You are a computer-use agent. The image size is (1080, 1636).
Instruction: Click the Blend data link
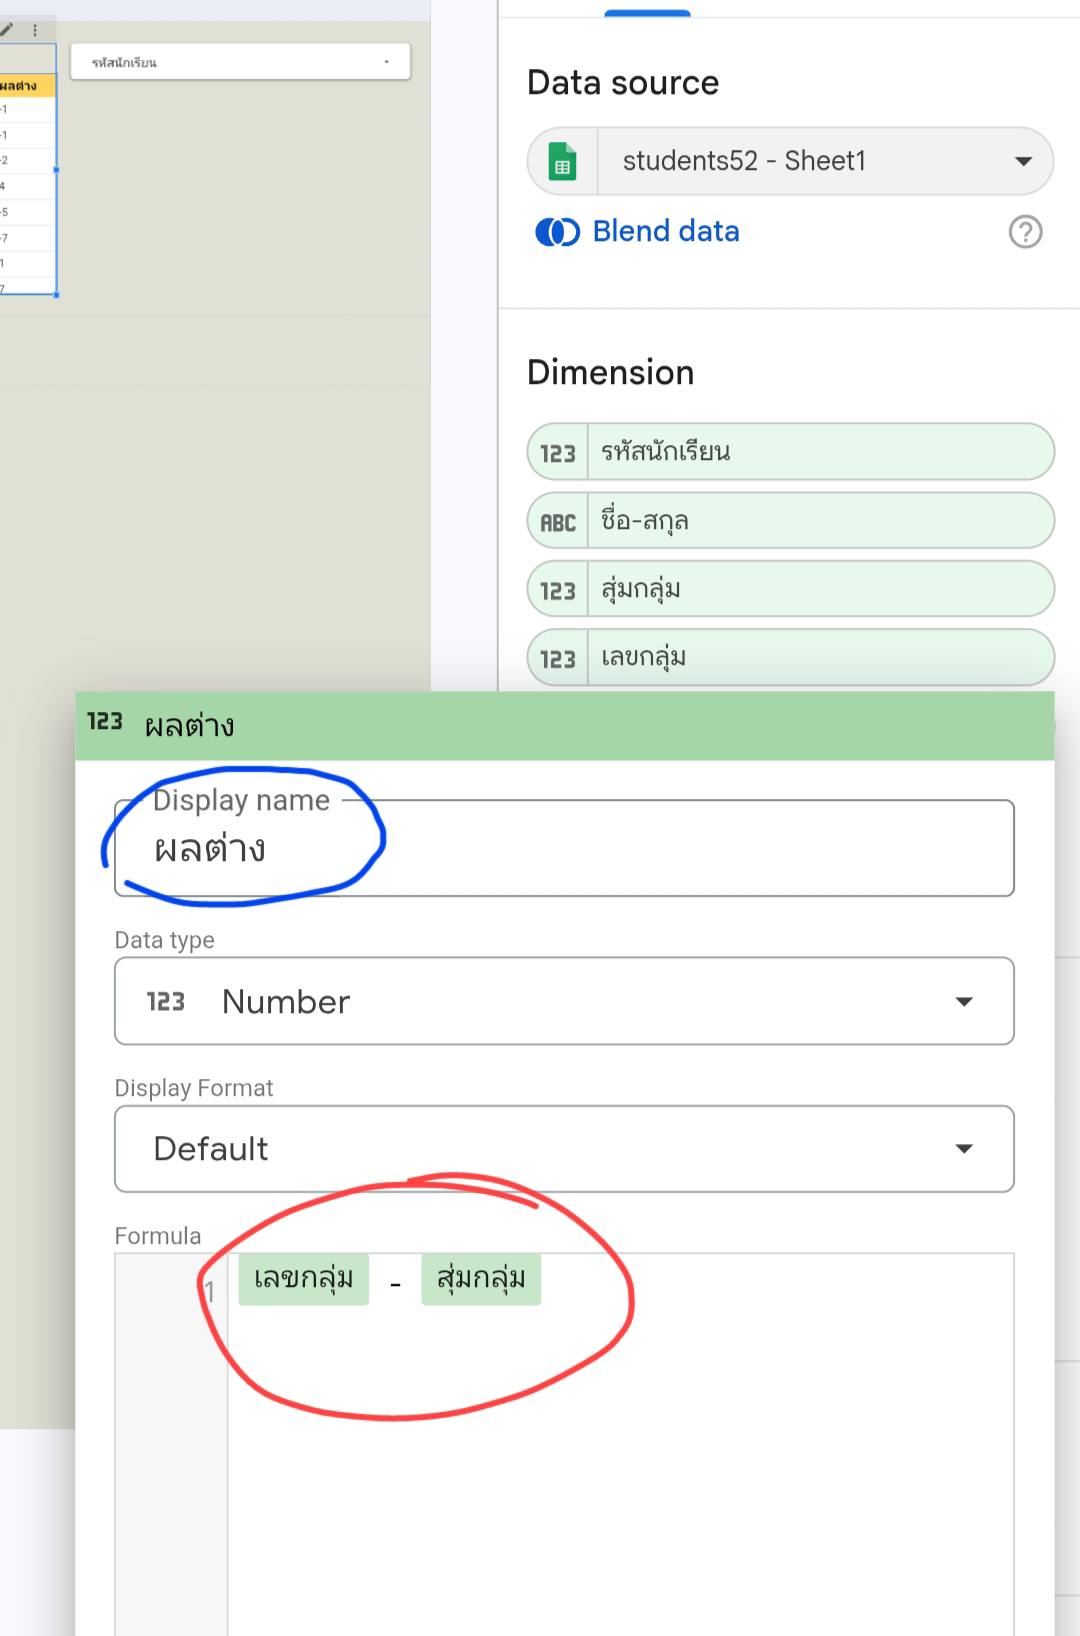666,232
